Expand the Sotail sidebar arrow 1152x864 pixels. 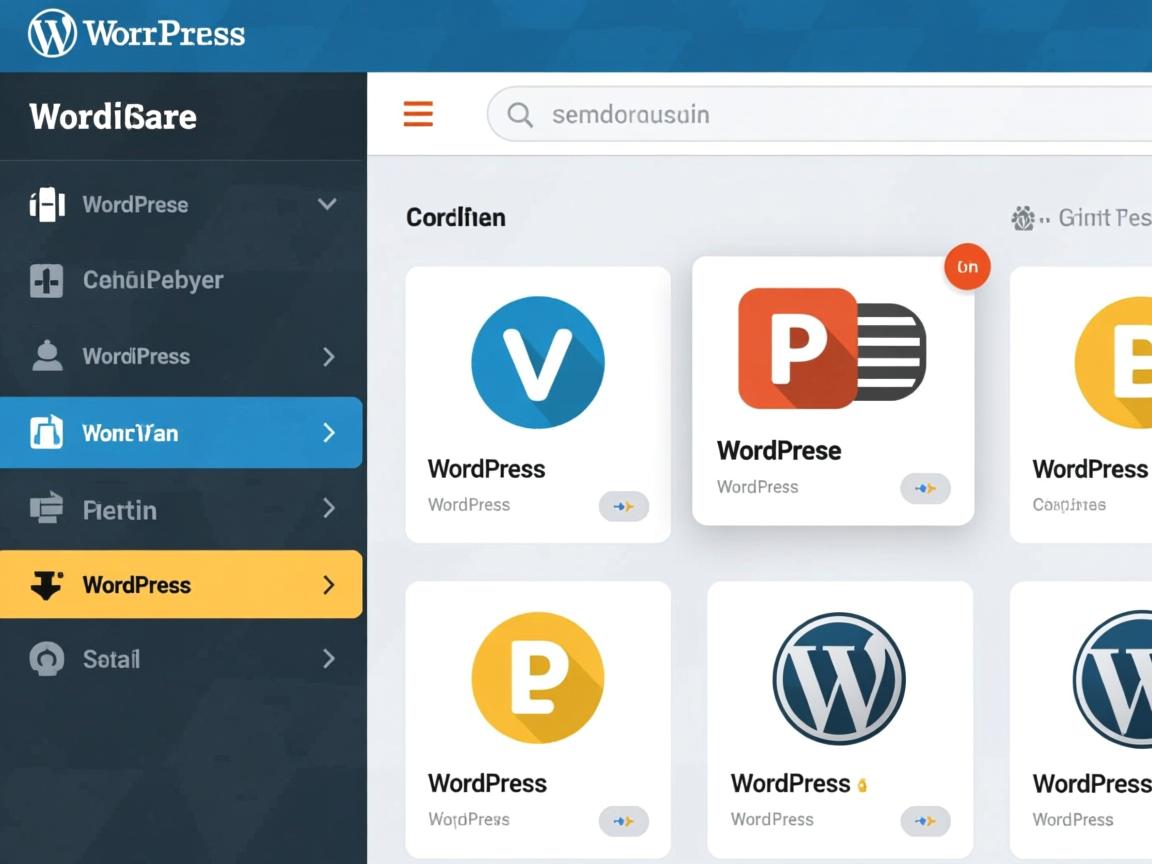pos(328,659)
